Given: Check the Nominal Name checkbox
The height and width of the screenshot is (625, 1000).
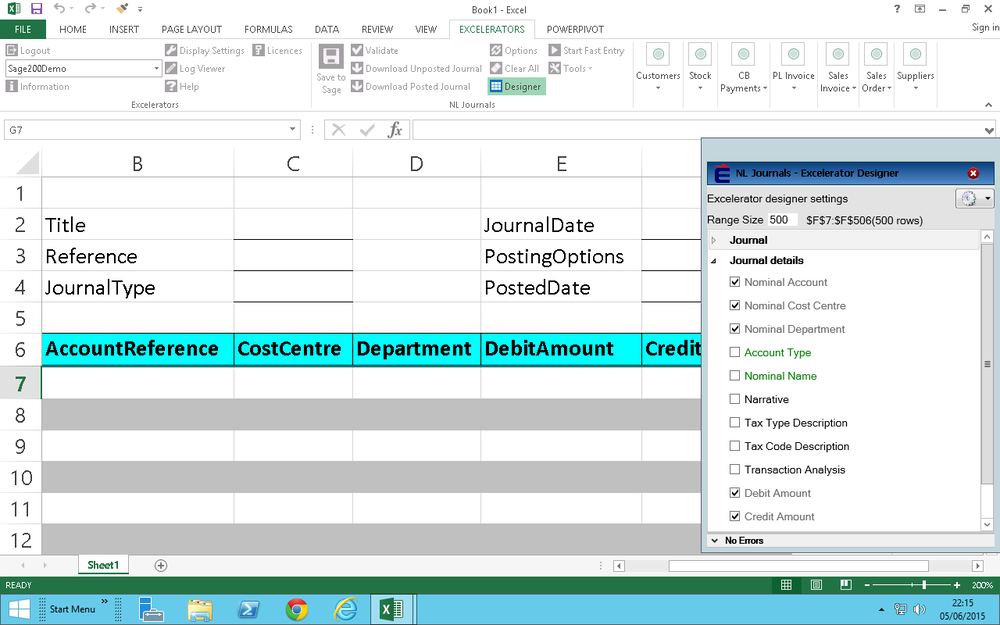Looking at the screenshot, I should (x=735, y=376).
